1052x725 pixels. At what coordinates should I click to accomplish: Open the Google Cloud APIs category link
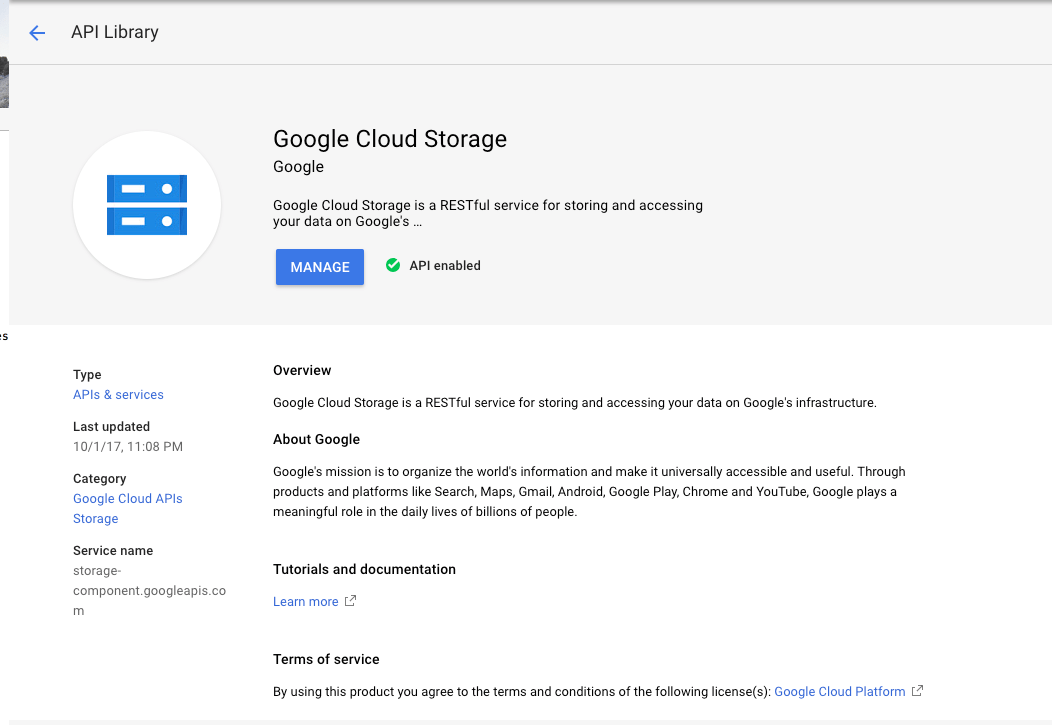pos(128,499)
